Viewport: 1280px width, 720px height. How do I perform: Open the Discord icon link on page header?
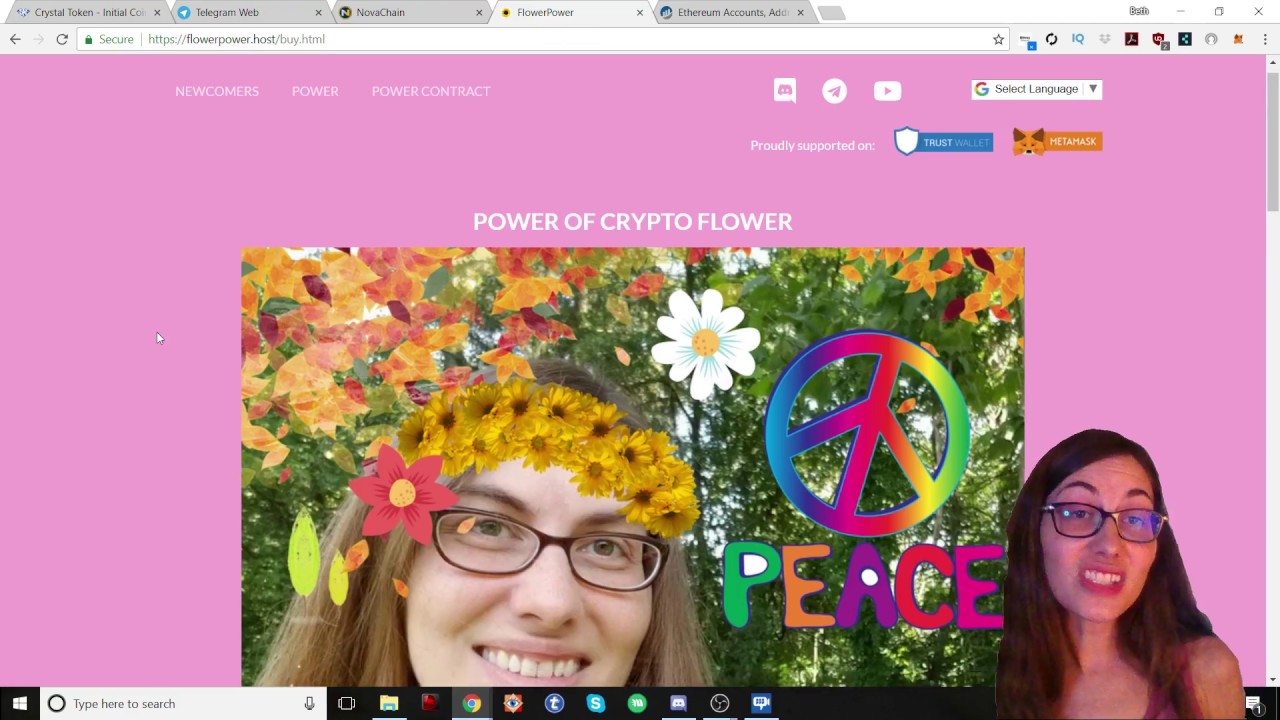[x=785, y=91]
